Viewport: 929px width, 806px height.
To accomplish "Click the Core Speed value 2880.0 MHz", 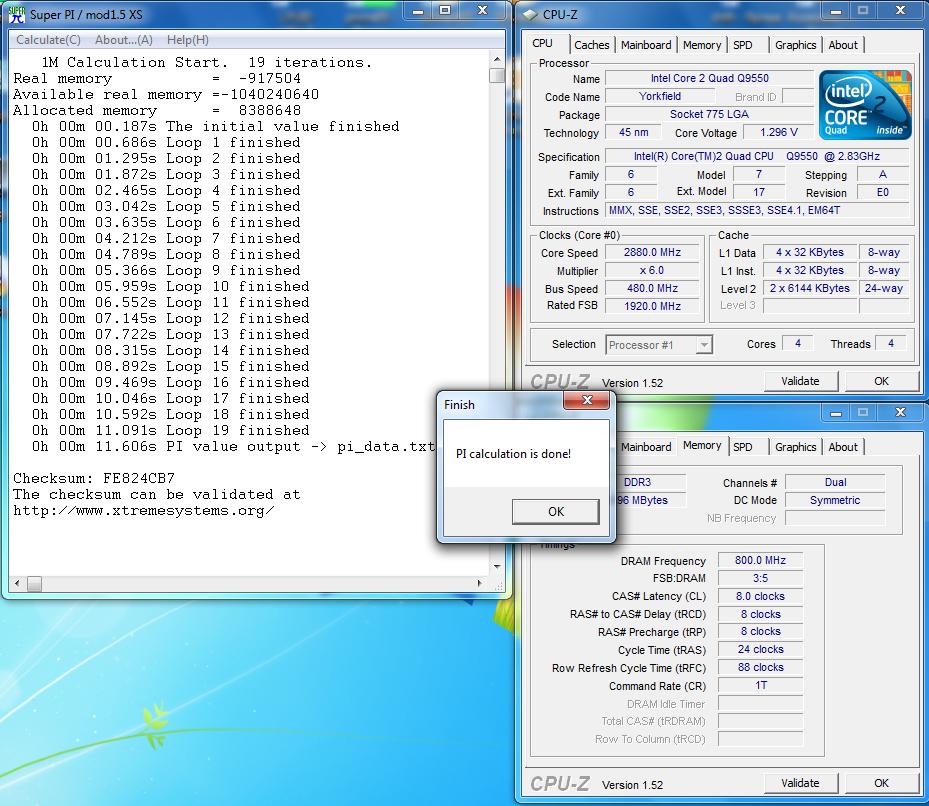I will click(x=652, y=252).
